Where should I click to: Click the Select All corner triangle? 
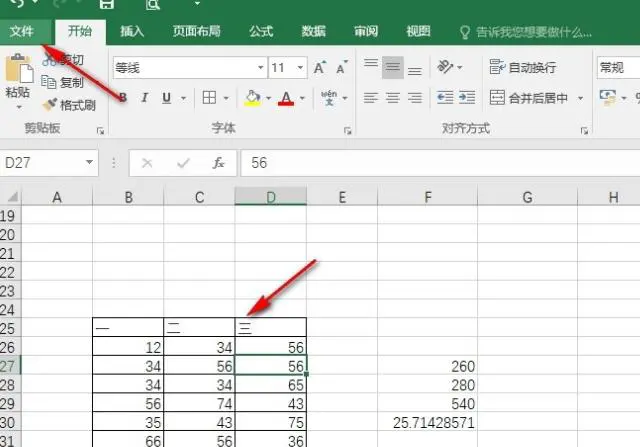(12, 197)
